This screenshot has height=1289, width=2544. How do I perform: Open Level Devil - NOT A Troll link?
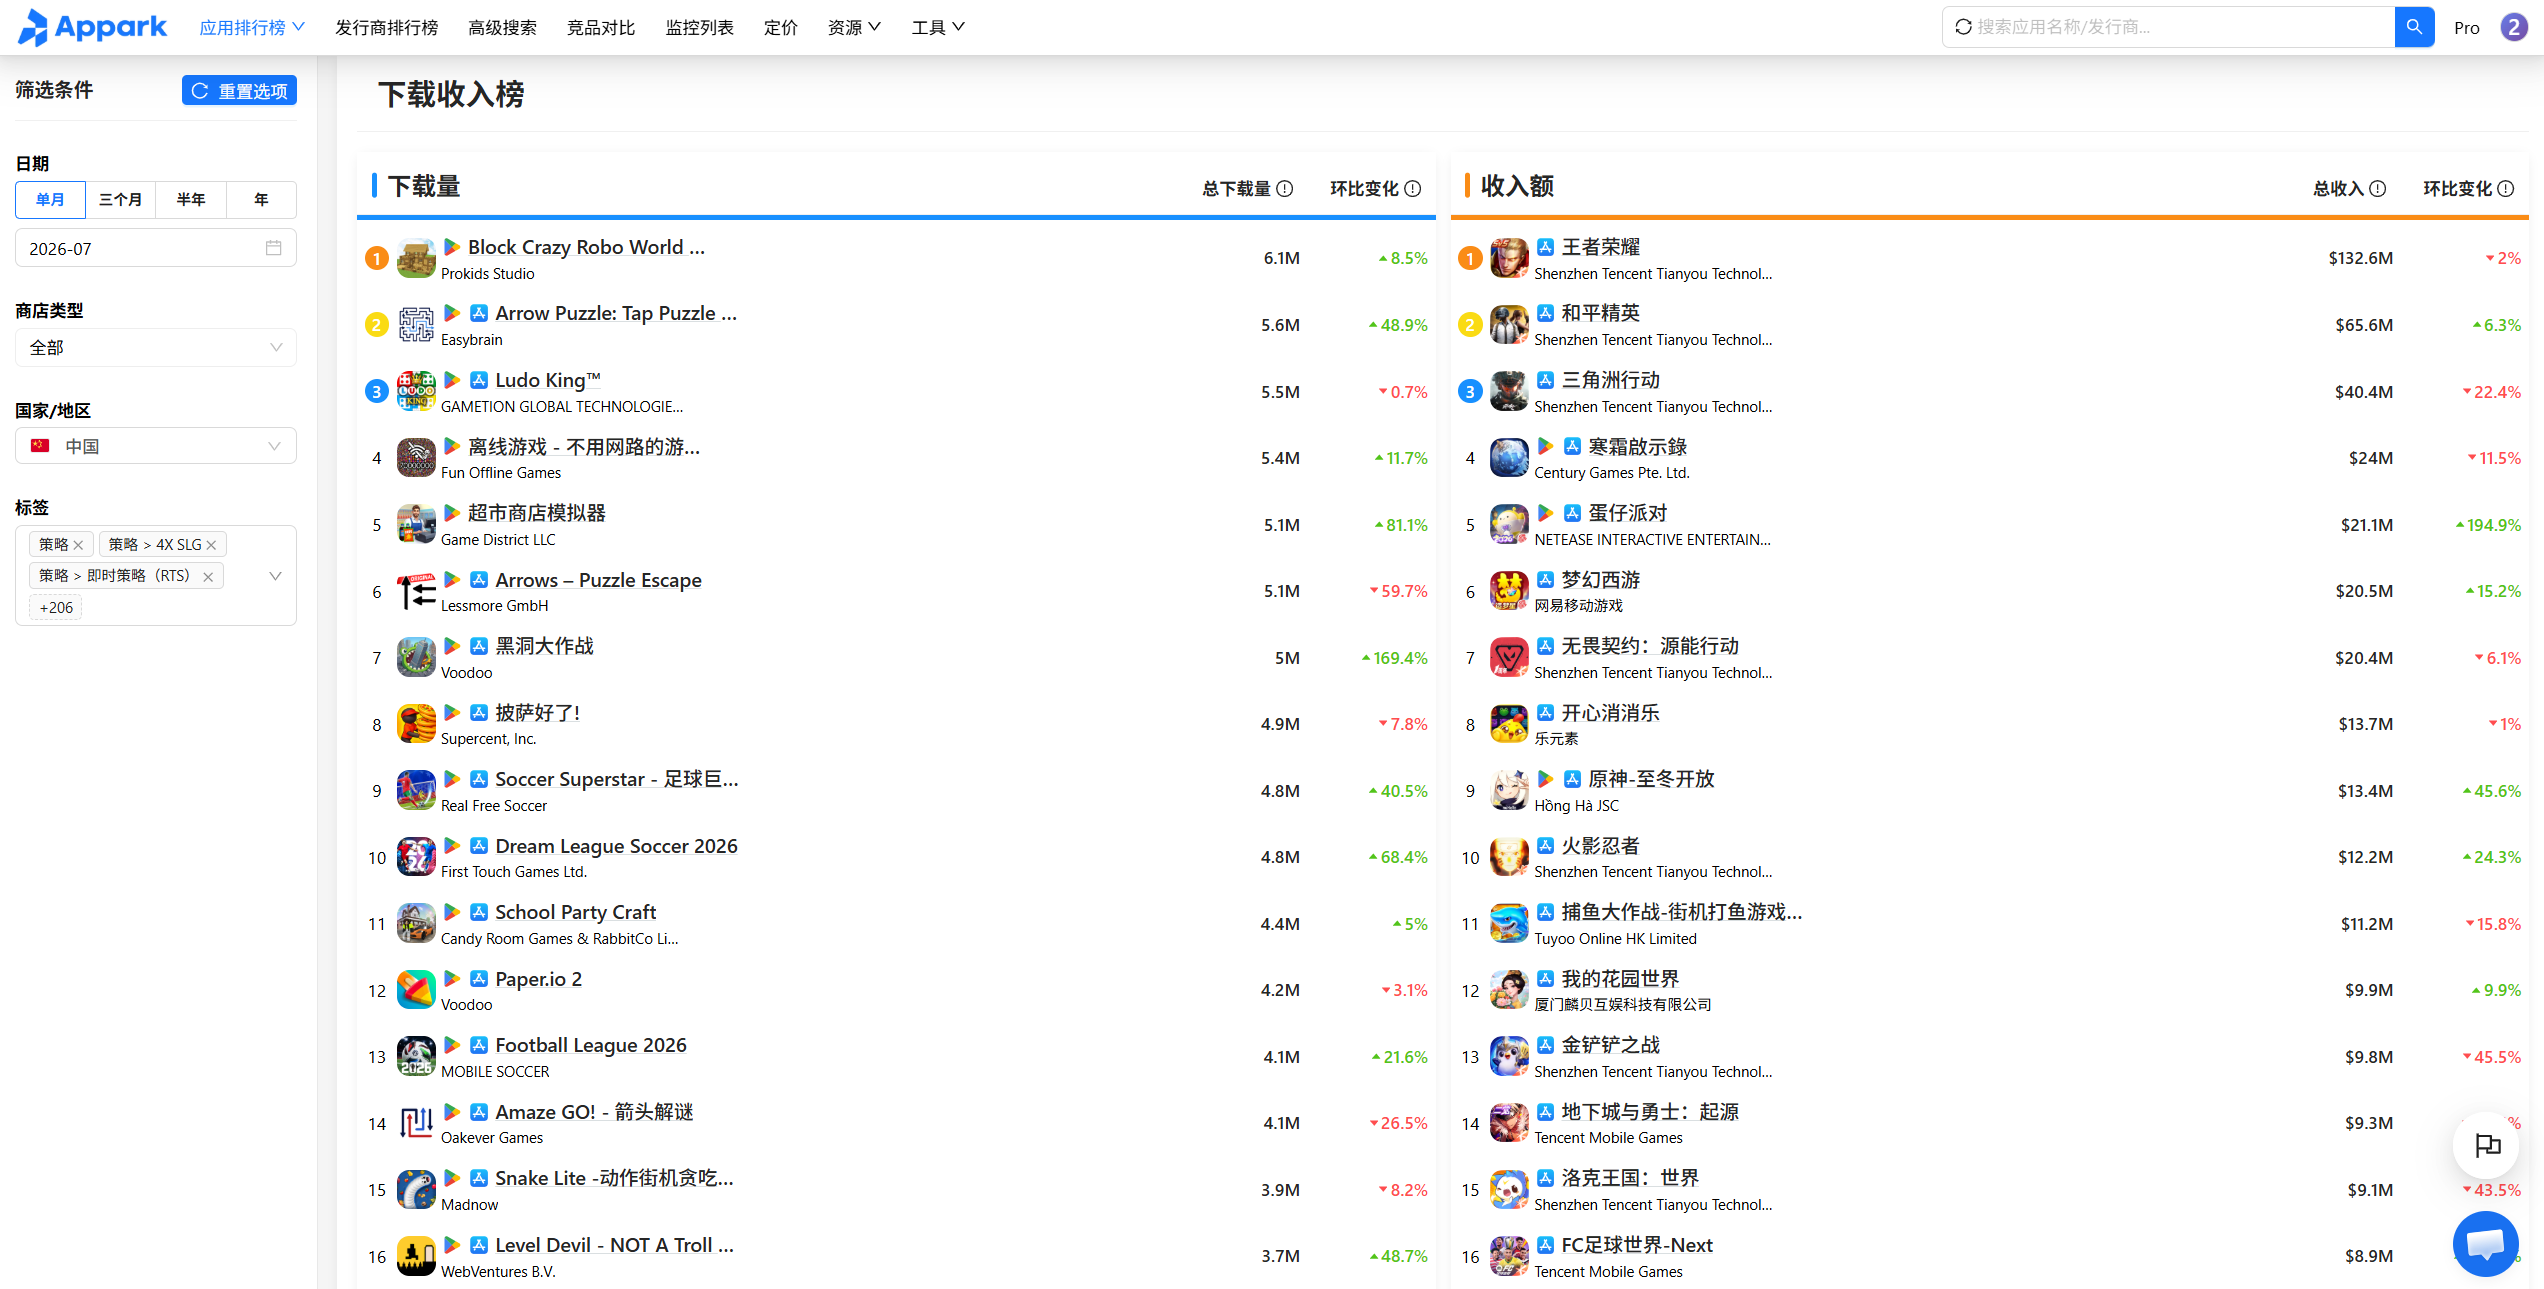[614, 1245]
